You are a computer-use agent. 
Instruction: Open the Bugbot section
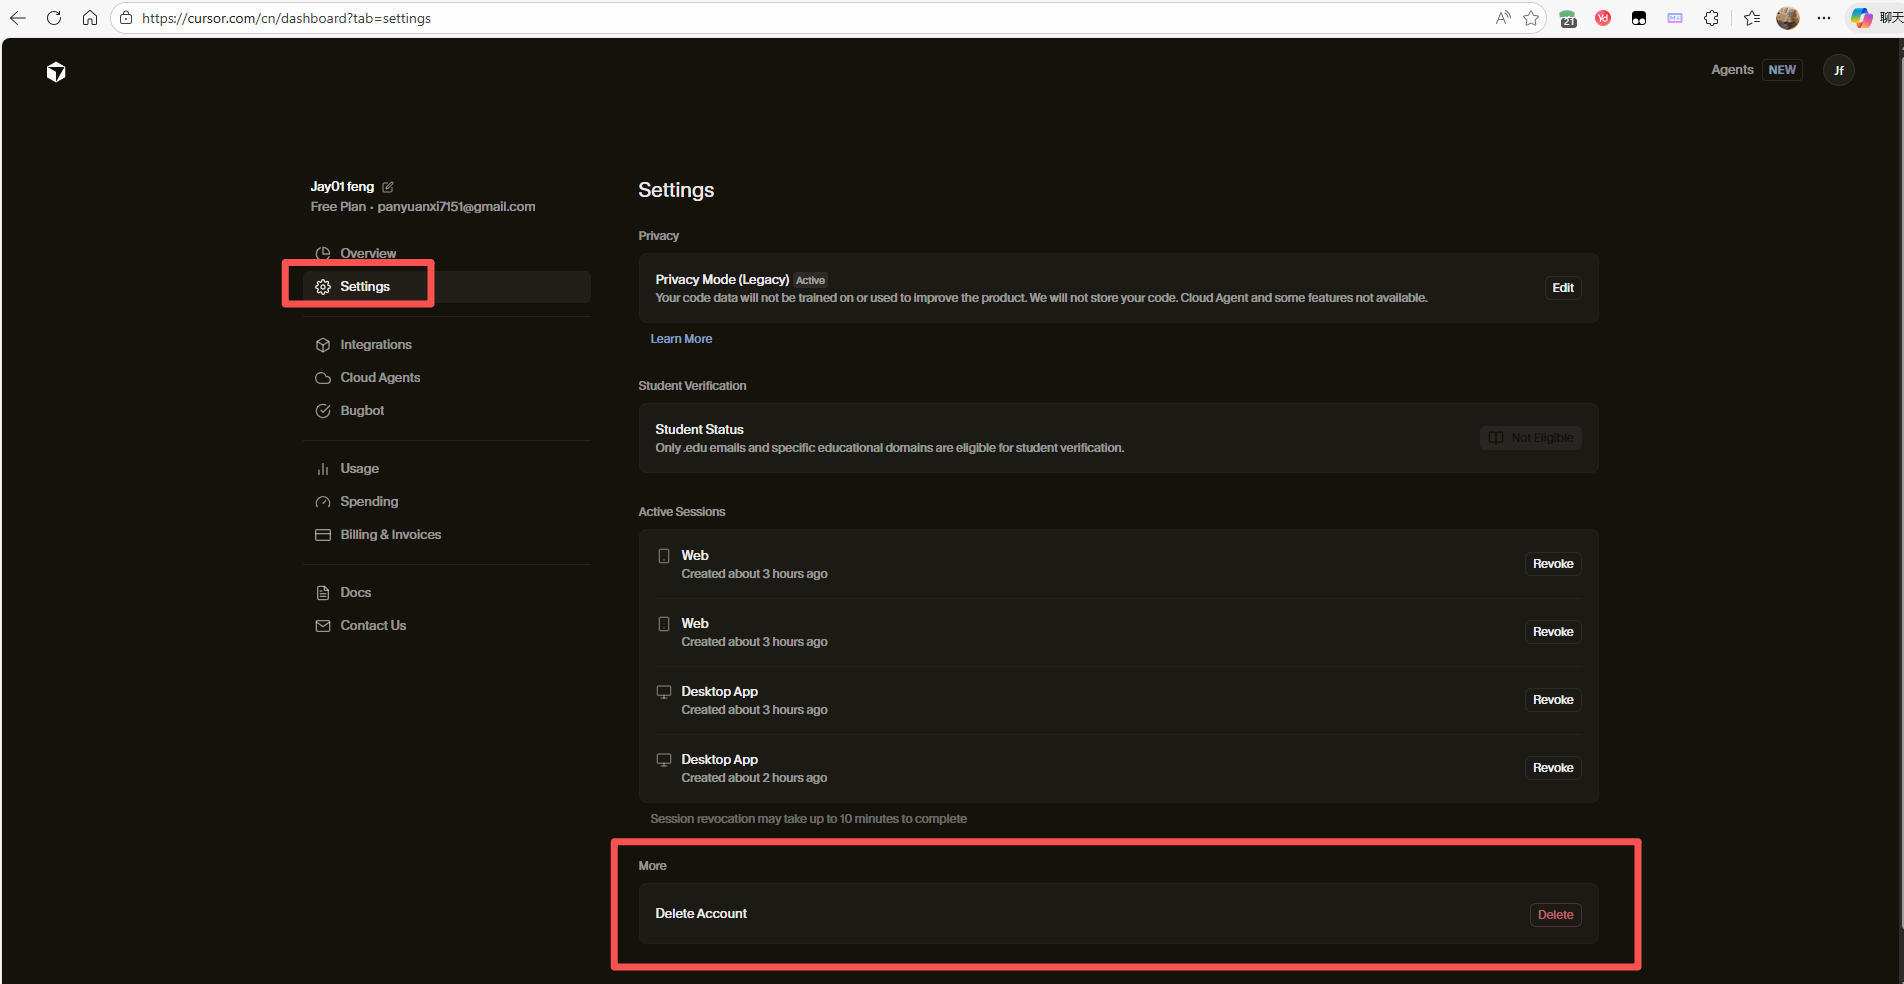362,411
